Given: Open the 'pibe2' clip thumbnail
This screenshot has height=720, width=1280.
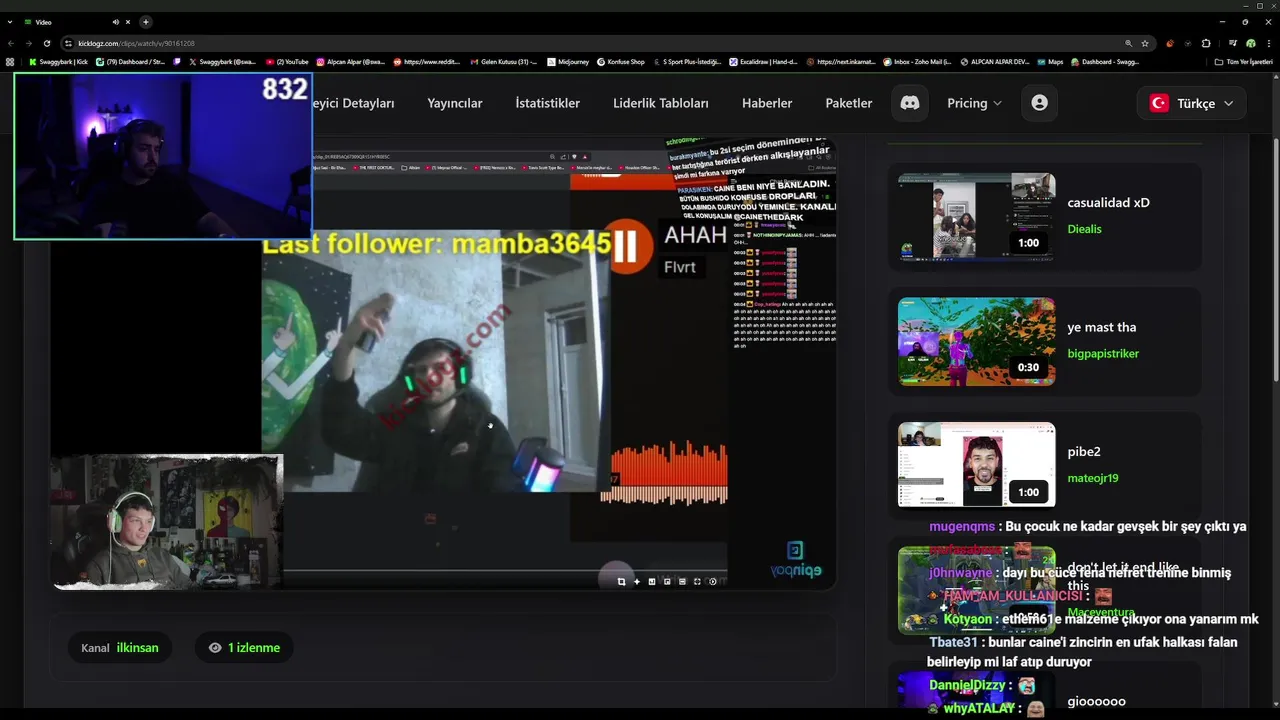Looking at the screenshot, I should point(976,466).
